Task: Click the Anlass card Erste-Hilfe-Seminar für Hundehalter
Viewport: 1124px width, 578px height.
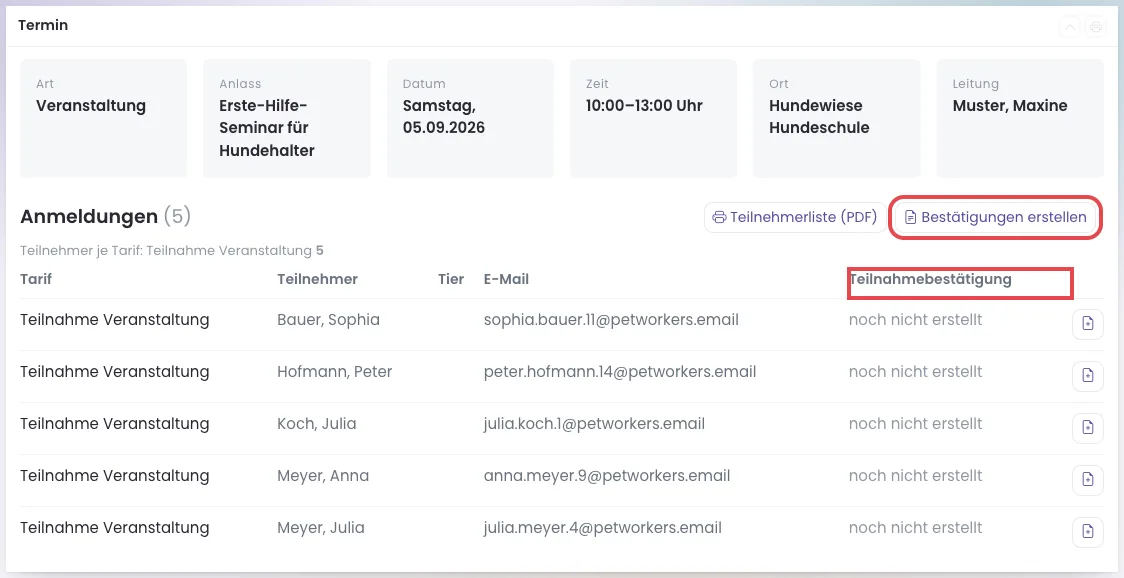Action: coord(287,118)
